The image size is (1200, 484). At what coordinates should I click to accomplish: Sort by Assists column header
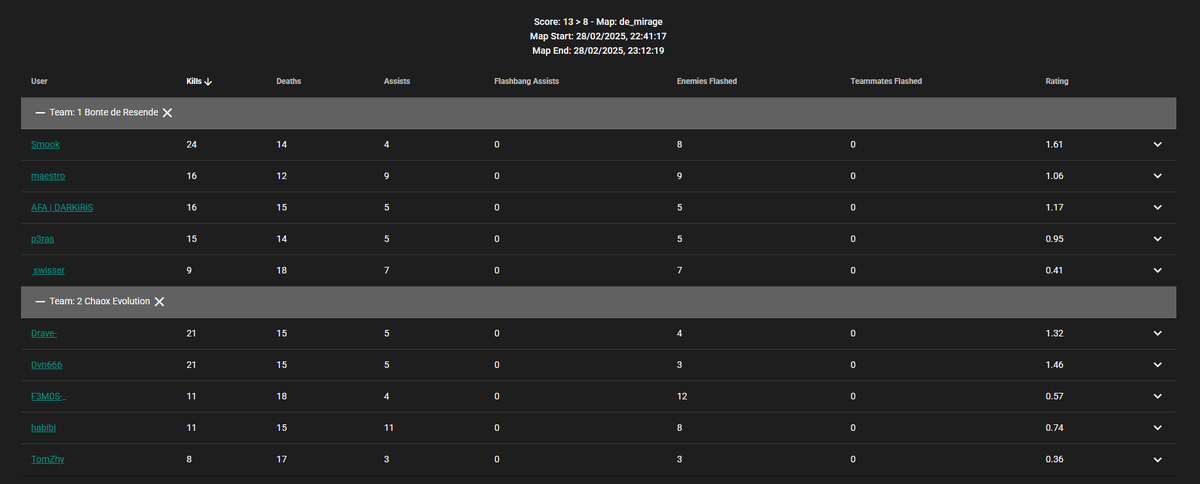(x=397, y=81)
